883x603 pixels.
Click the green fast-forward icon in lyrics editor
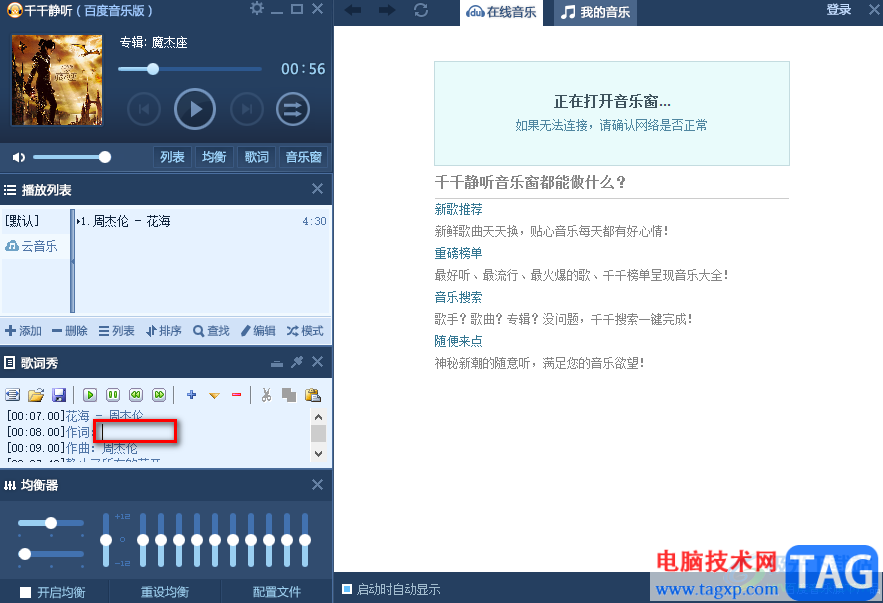(x=159, y=395)
